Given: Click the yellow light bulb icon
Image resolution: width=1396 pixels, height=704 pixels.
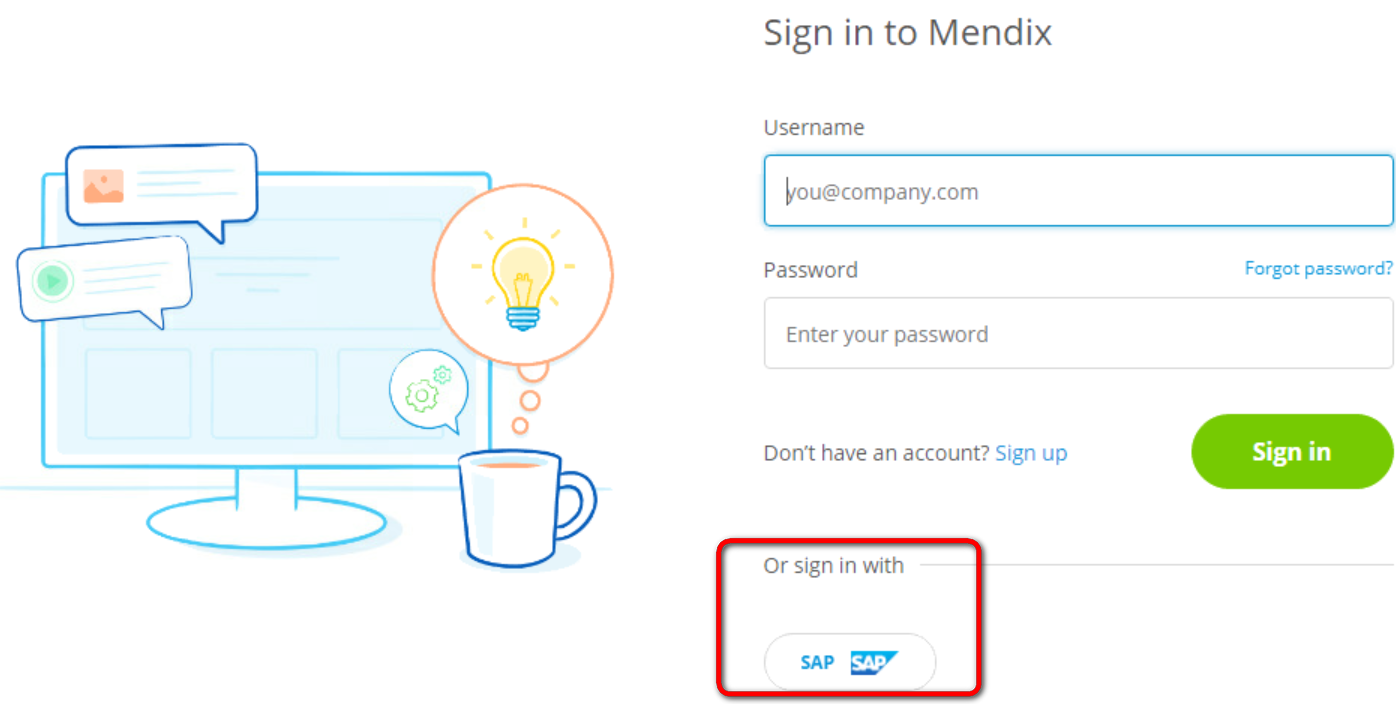Looking at the screenshot, I should pos(522,275).
